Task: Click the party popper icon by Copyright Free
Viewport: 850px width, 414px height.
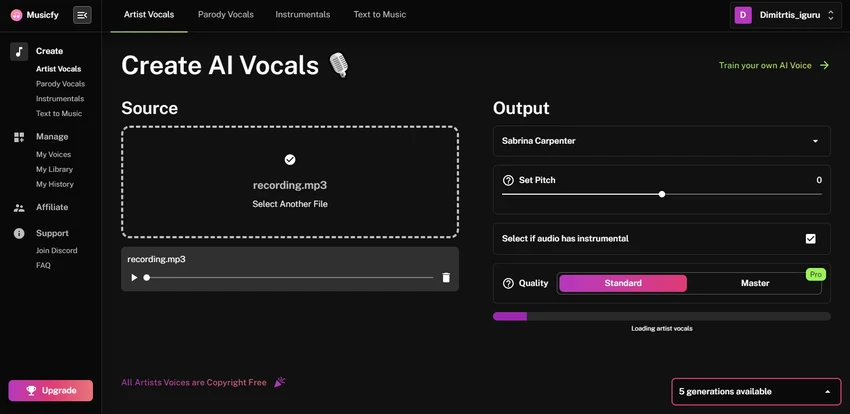Action: (x=279, y=382)
